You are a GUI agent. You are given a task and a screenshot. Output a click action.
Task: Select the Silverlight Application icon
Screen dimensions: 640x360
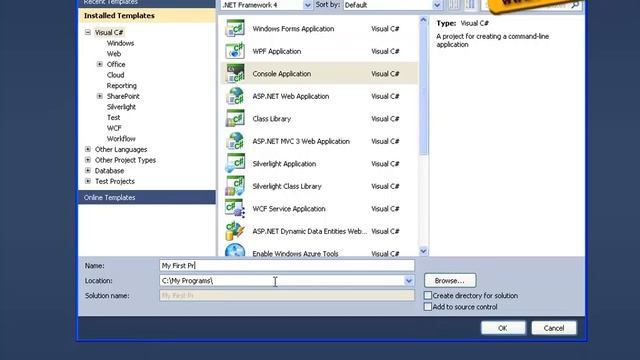pyautogui.click(x=235, y=163)
